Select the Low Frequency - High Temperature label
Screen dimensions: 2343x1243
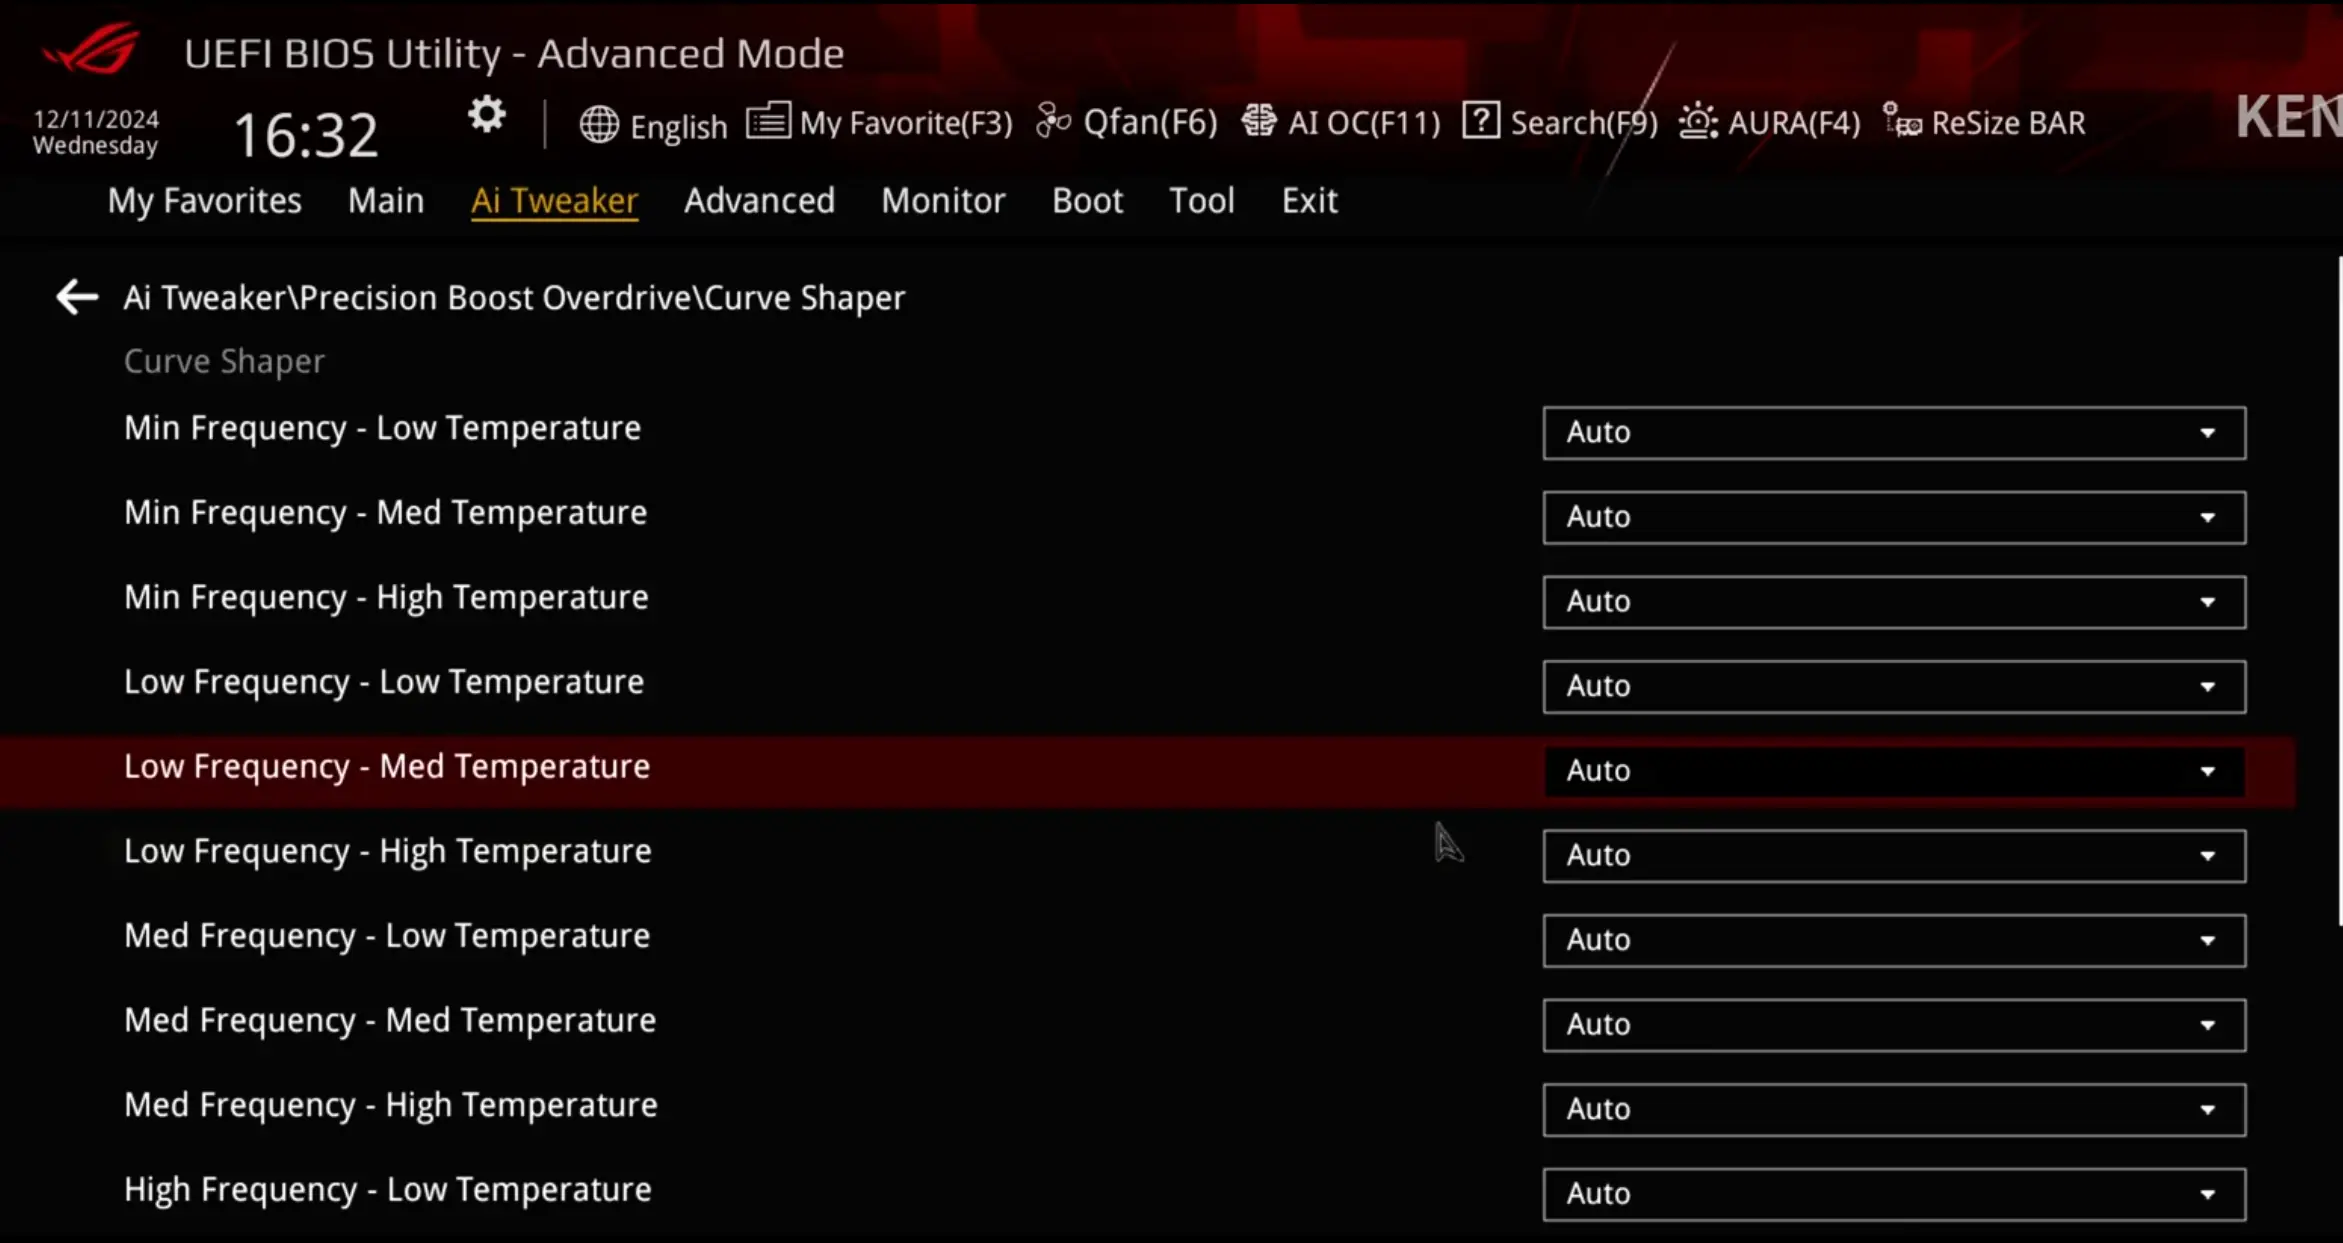[388, 851]
